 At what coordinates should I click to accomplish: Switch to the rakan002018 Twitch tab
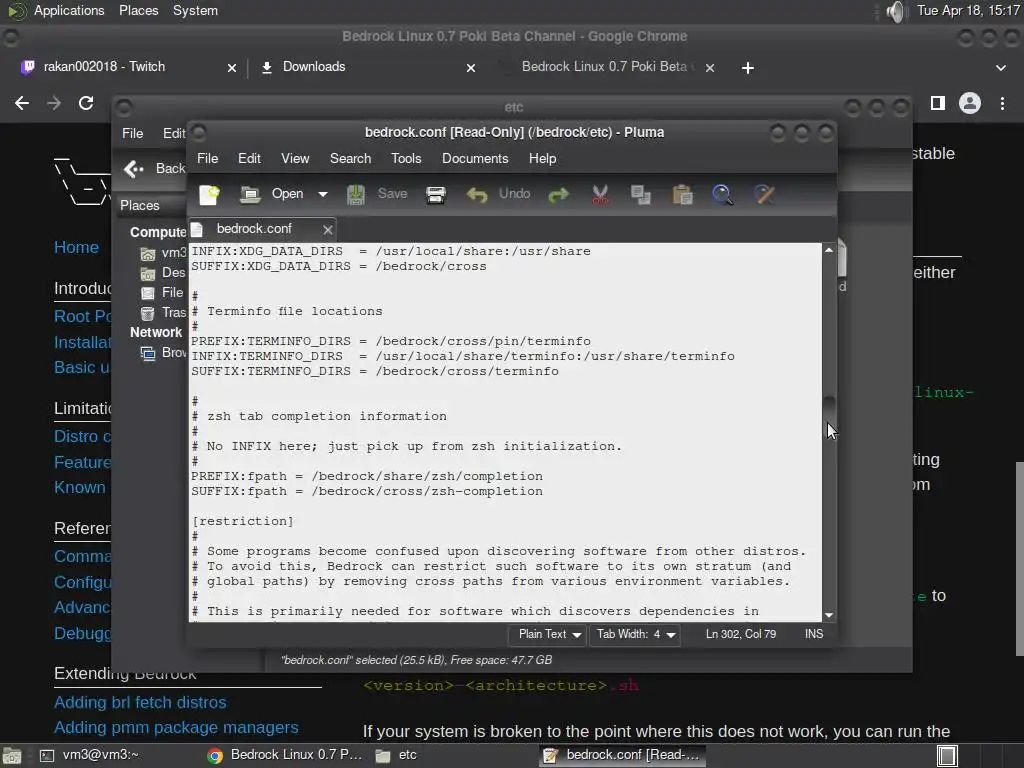104,67
